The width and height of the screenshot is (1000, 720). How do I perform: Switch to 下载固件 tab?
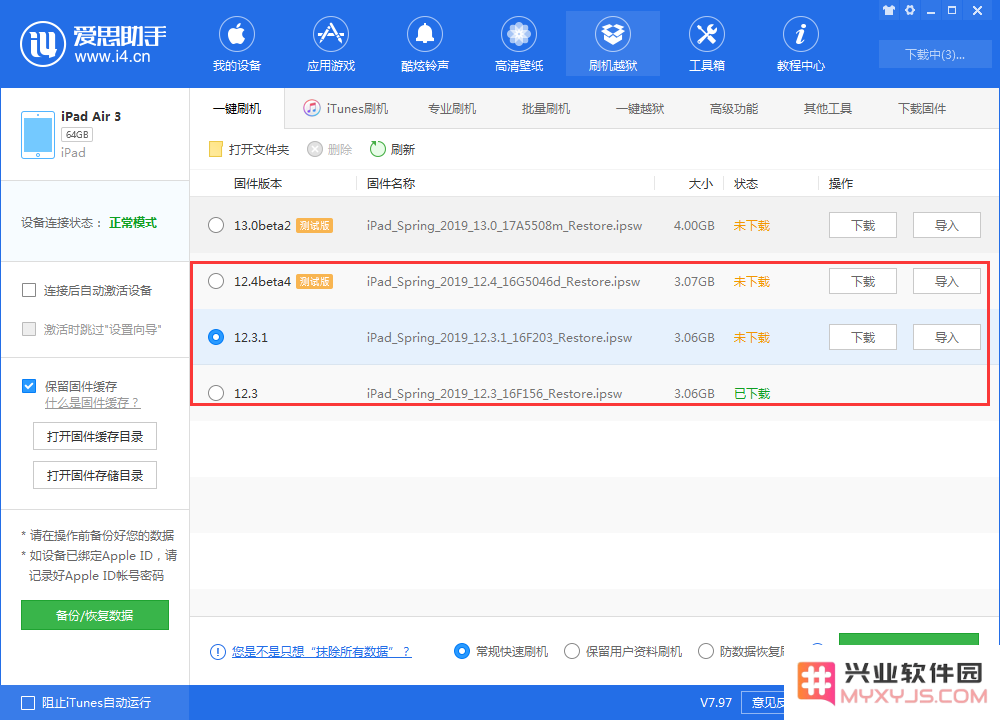922,108
